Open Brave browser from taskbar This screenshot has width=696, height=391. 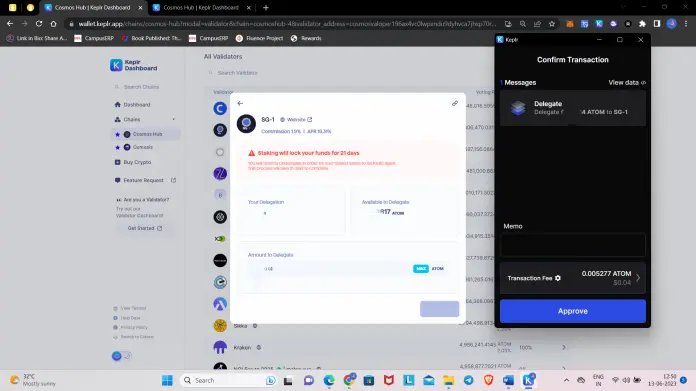489,380
